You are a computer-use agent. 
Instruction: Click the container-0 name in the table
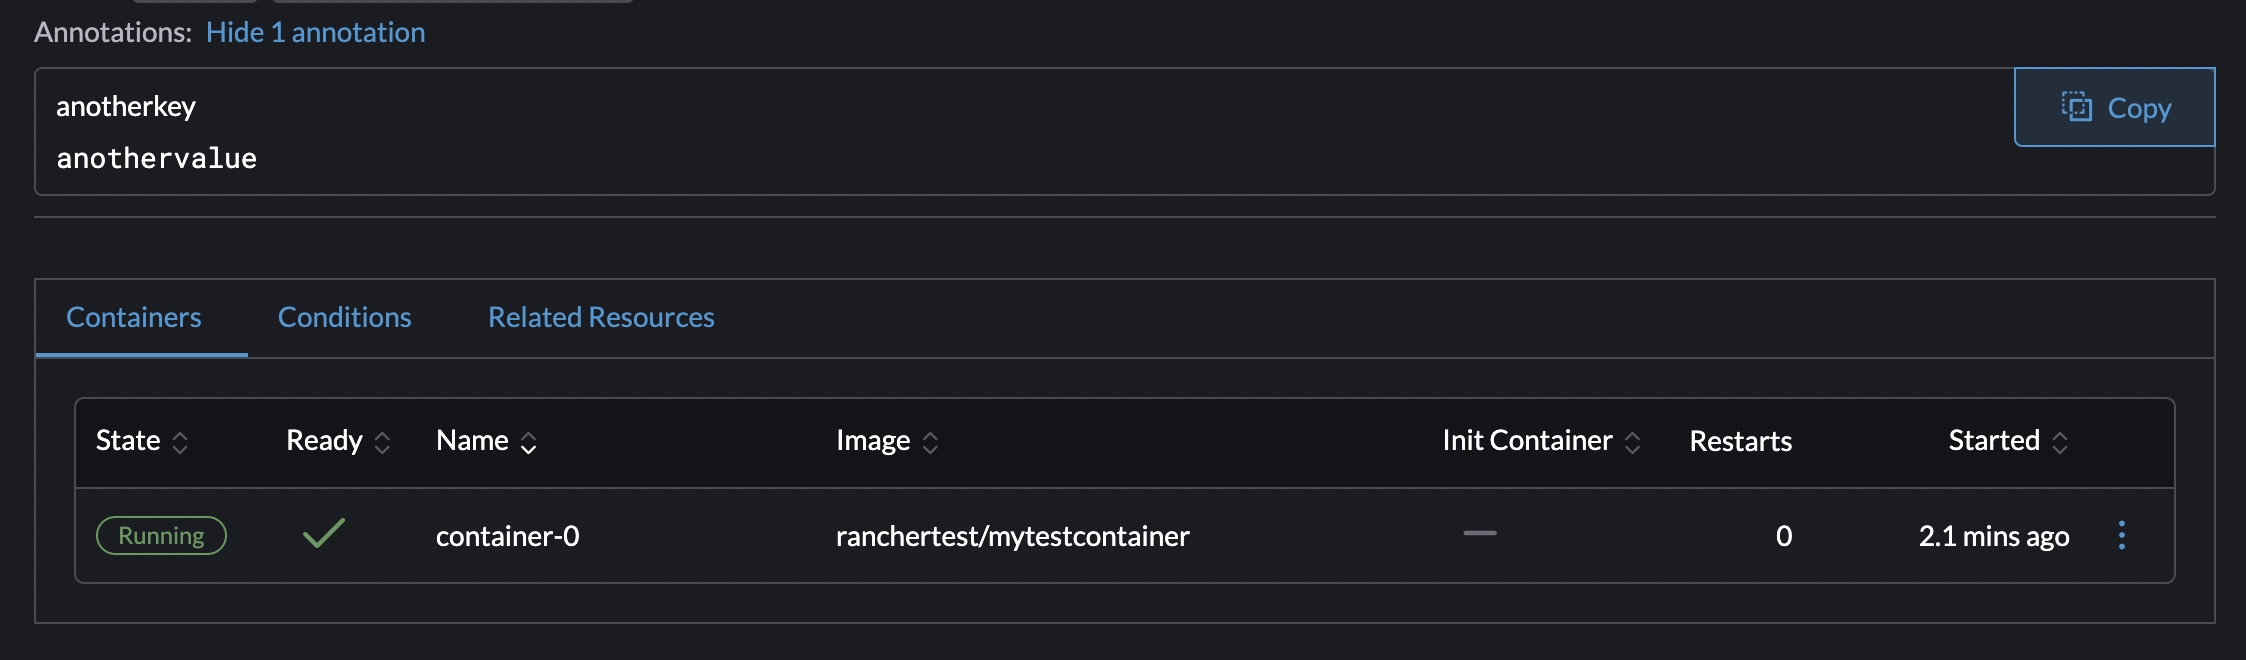pyautogui.click(x=506, y=536)
